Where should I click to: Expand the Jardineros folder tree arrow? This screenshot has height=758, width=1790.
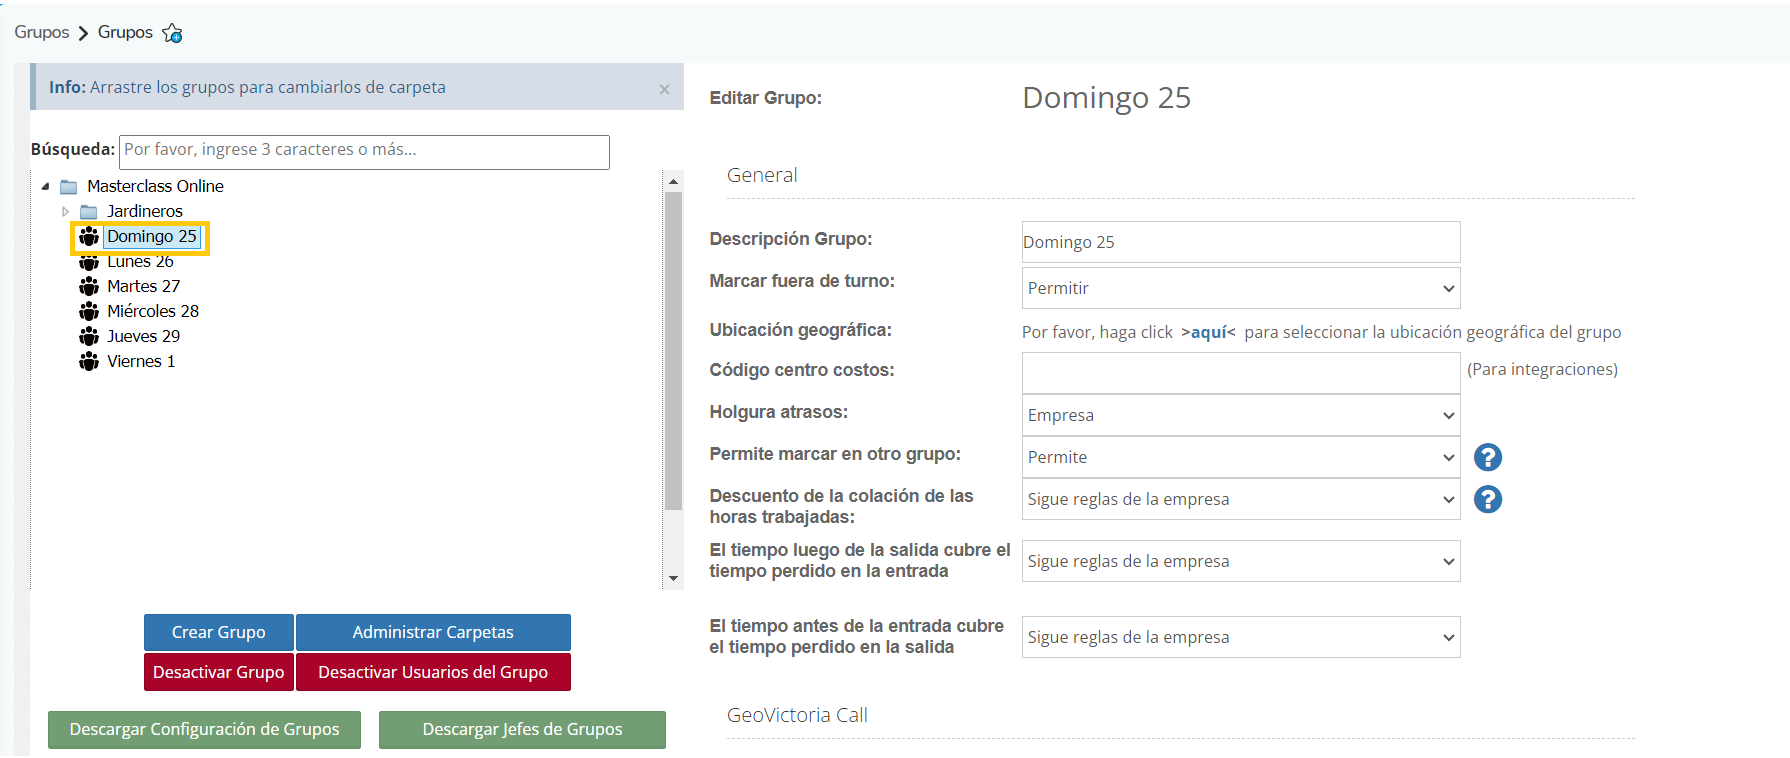coord(65,212)
